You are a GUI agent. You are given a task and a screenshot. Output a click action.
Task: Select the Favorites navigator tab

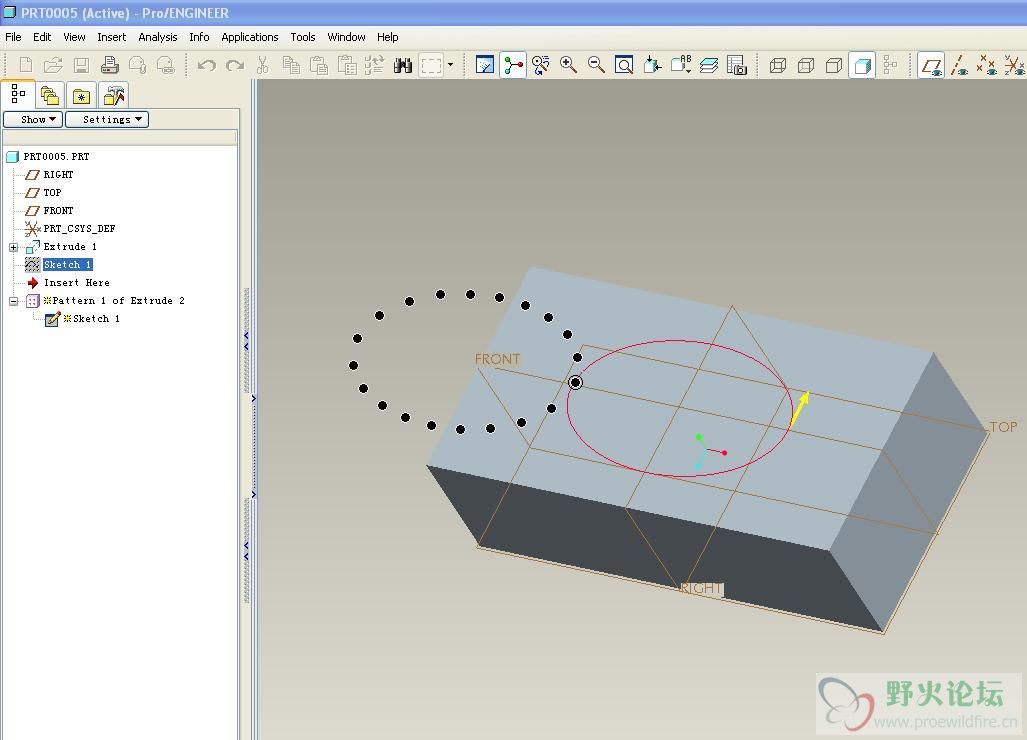point(82,96)
